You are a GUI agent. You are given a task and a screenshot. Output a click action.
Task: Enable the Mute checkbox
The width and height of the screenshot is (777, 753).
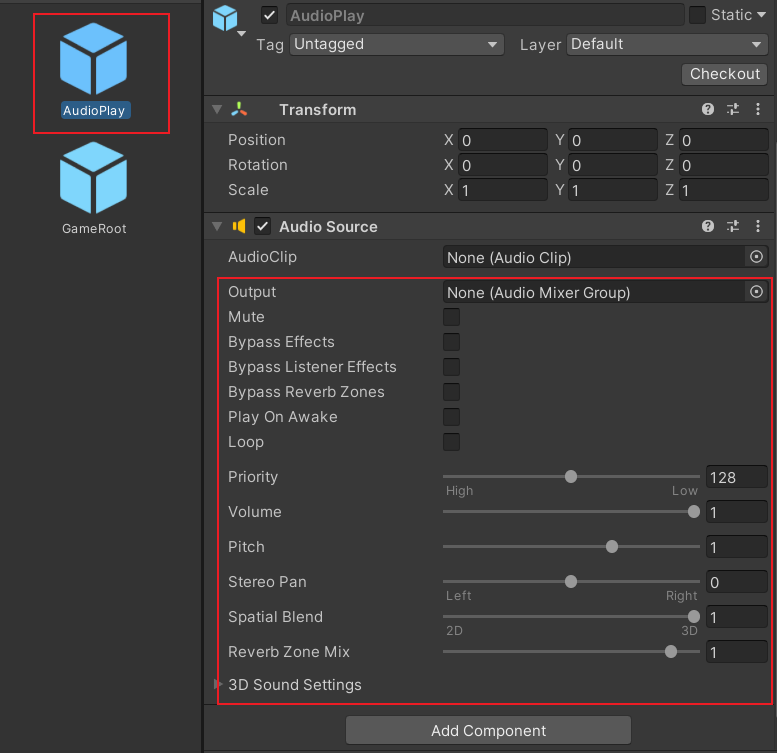tap(452, 317)
